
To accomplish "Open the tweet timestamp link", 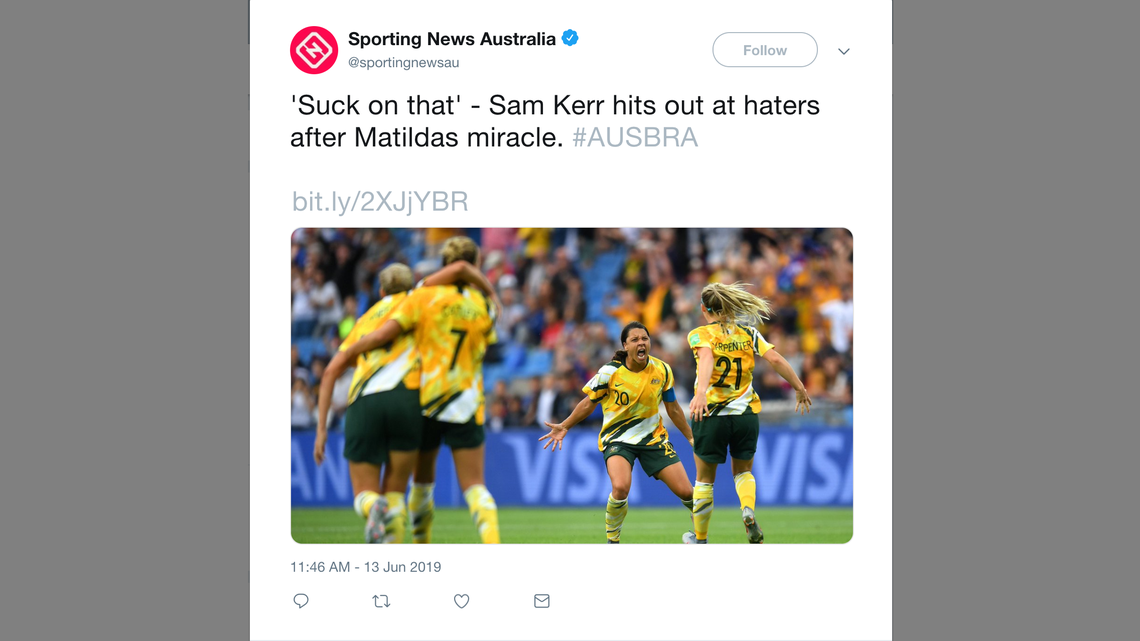I will pyautogui.click(x=365, y=566).
